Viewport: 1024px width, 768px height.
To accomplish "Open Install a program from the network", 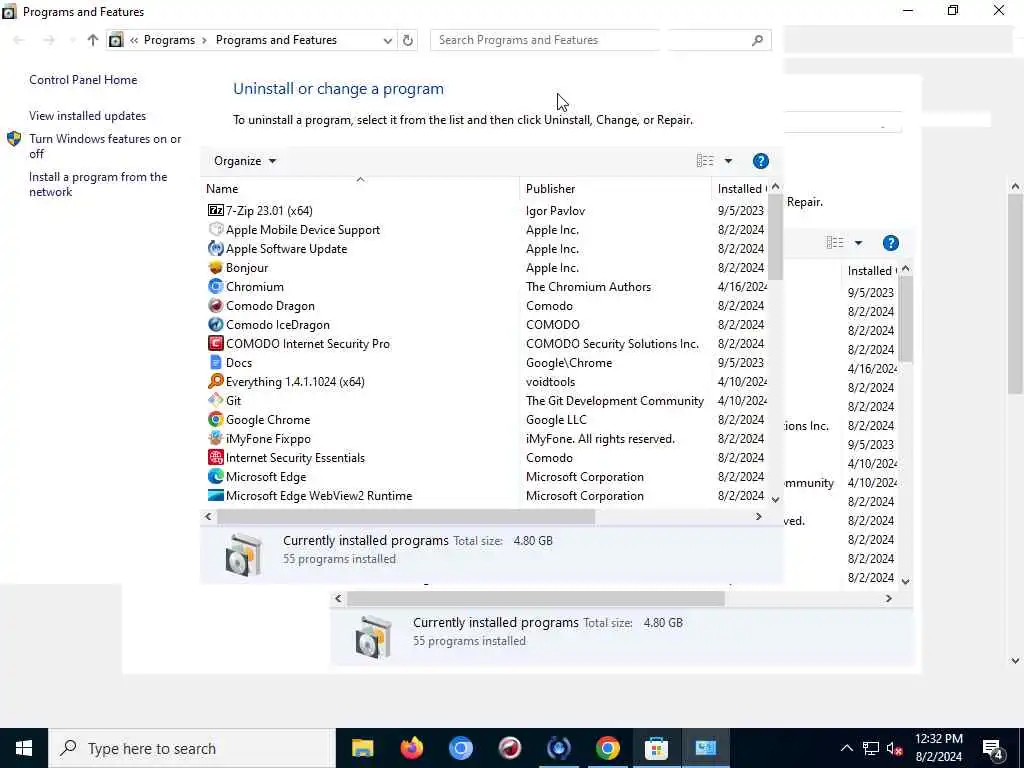I will 98,184.
